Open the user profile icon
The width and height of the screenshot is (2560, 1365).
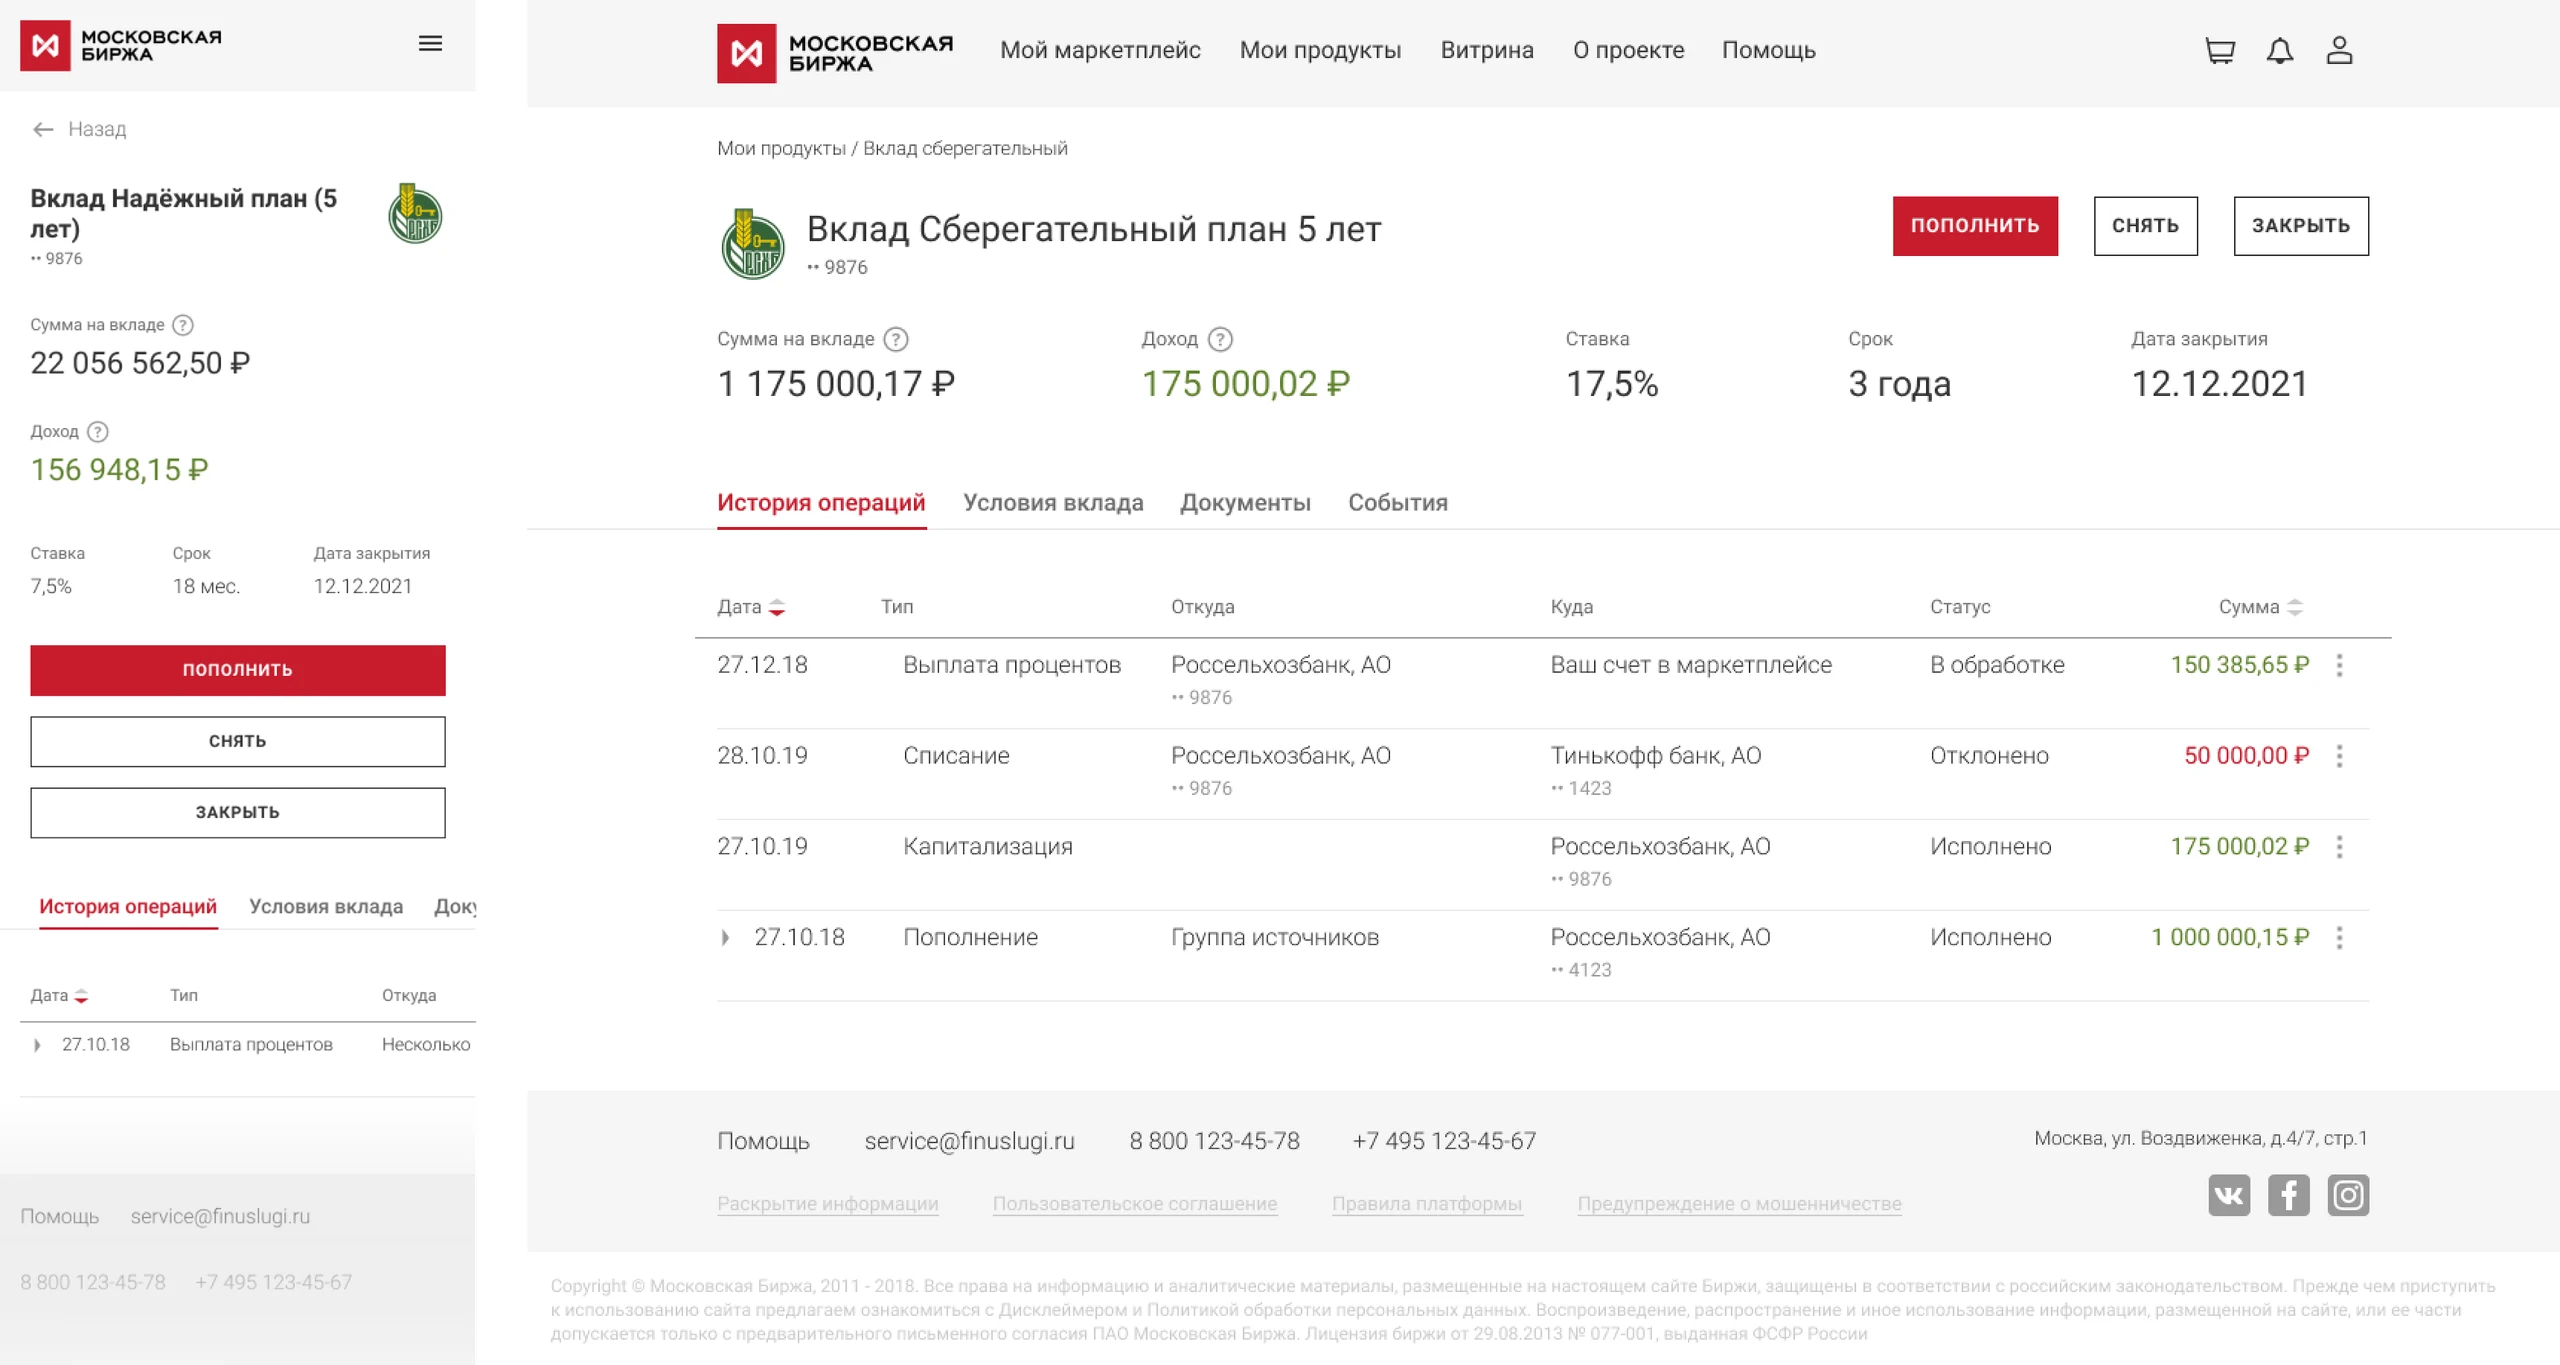click(2339, 50)
